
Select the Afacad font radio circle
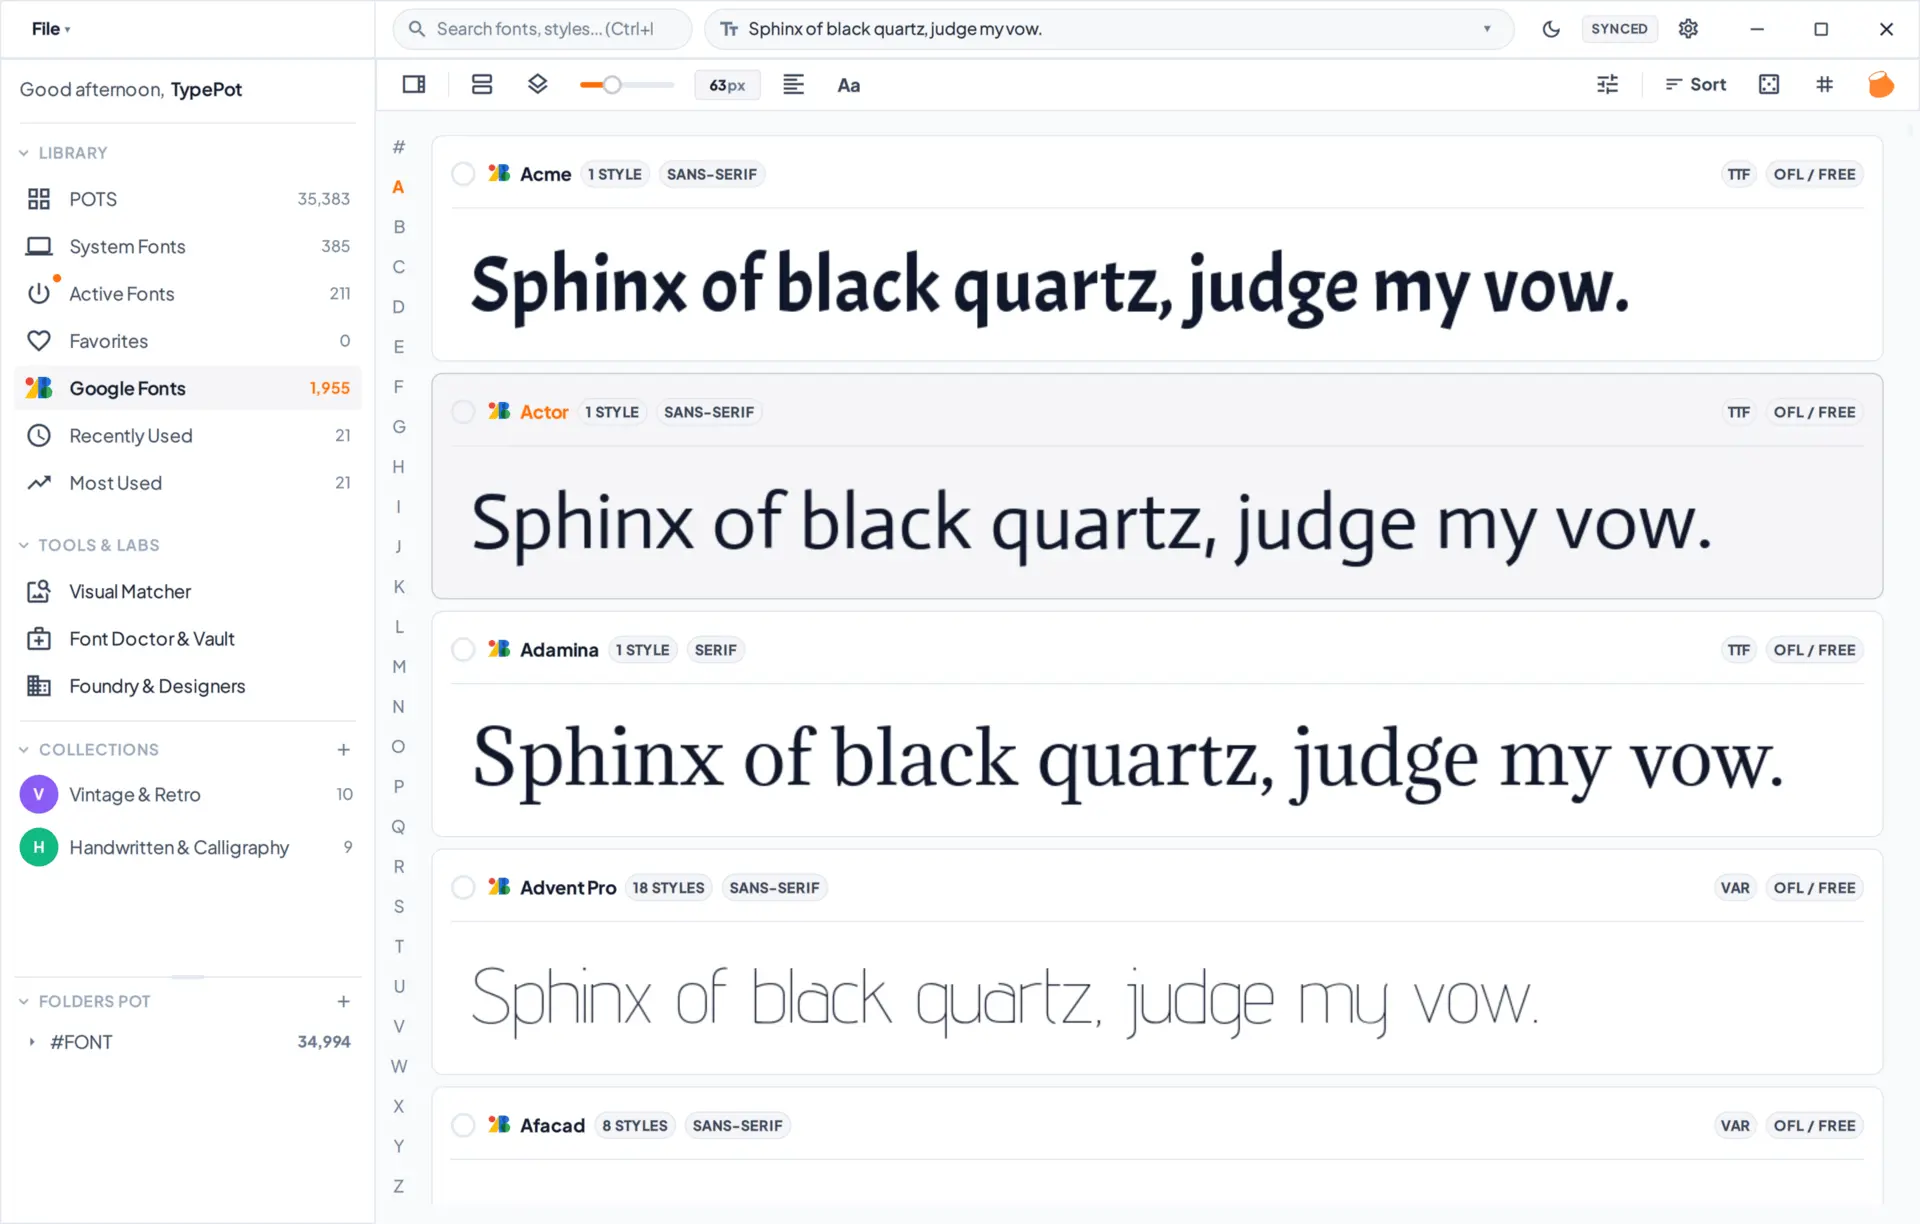pyautogui.click(x=463, y=1126)
